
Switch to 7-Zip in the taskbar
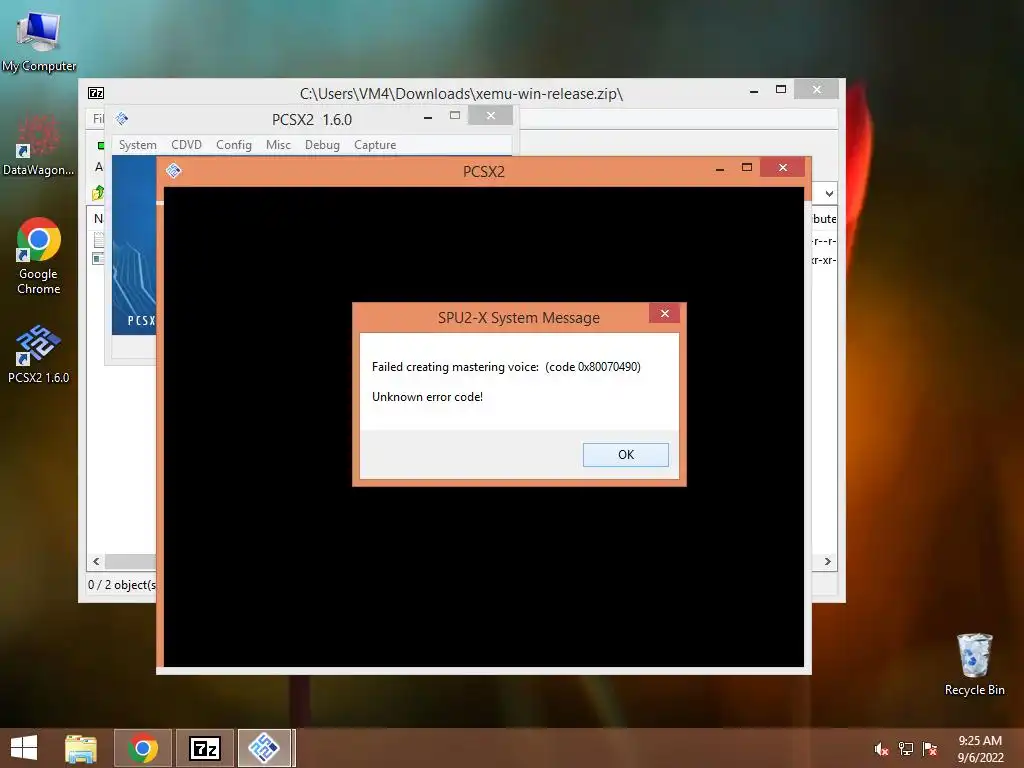[x=204, y=748]
